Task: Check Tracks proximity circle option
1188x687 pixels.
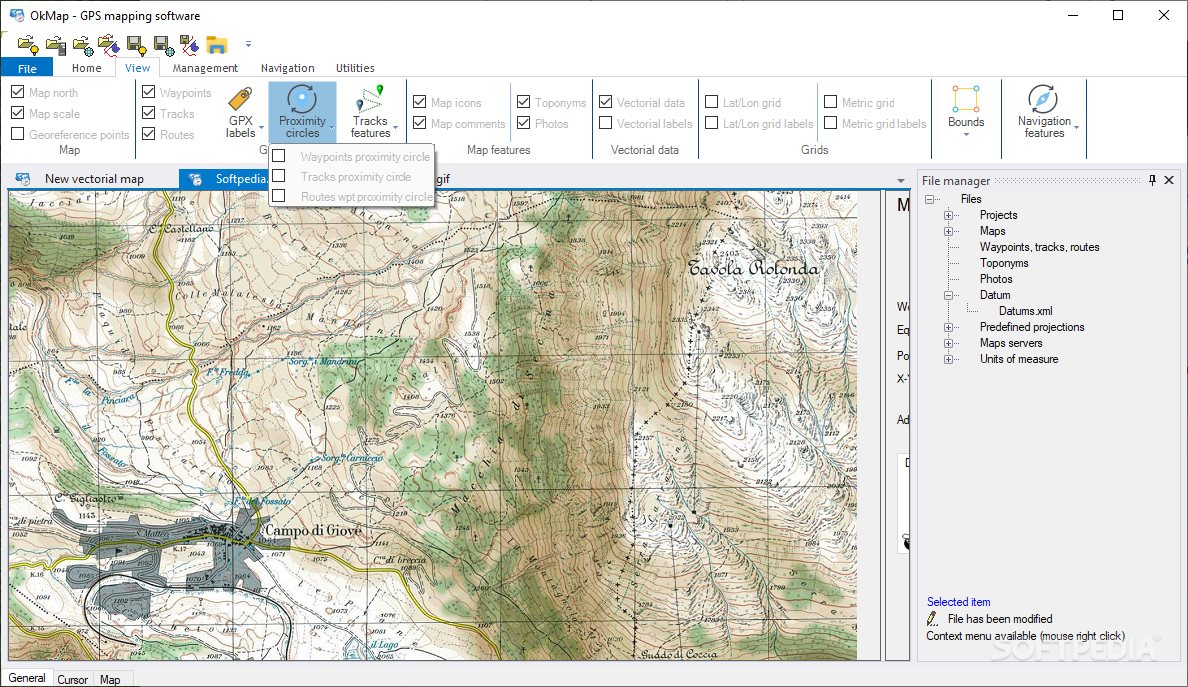Action: [279, 176]
